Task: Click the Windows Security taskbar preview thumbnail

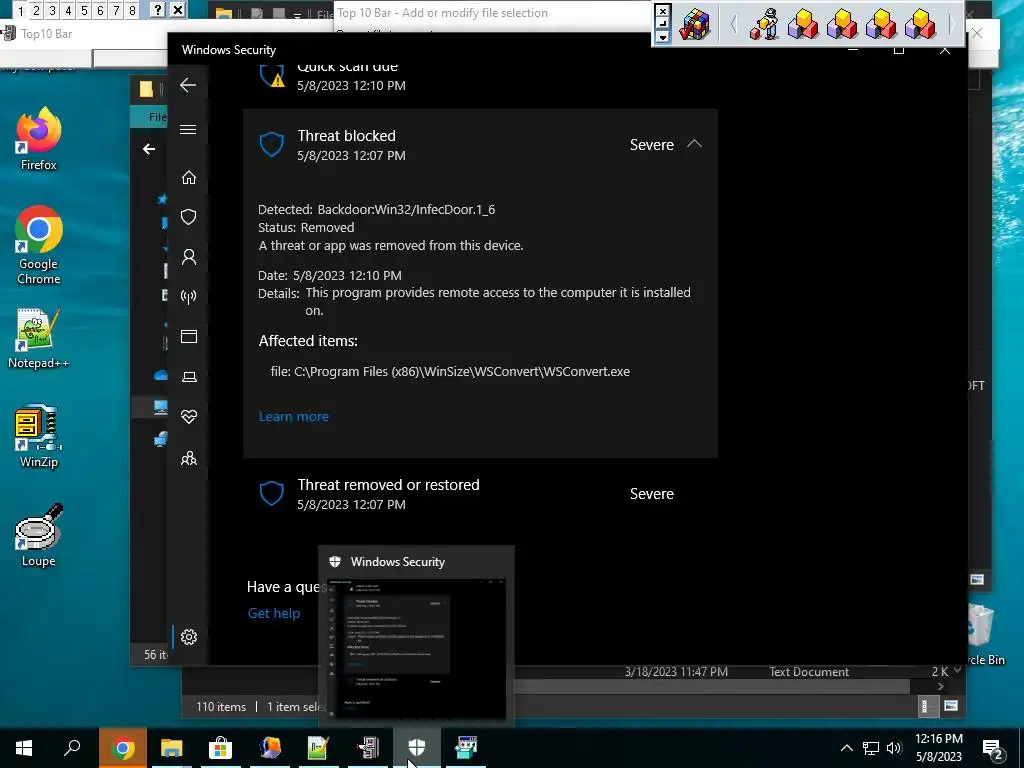Action: [x=417, y=648]
